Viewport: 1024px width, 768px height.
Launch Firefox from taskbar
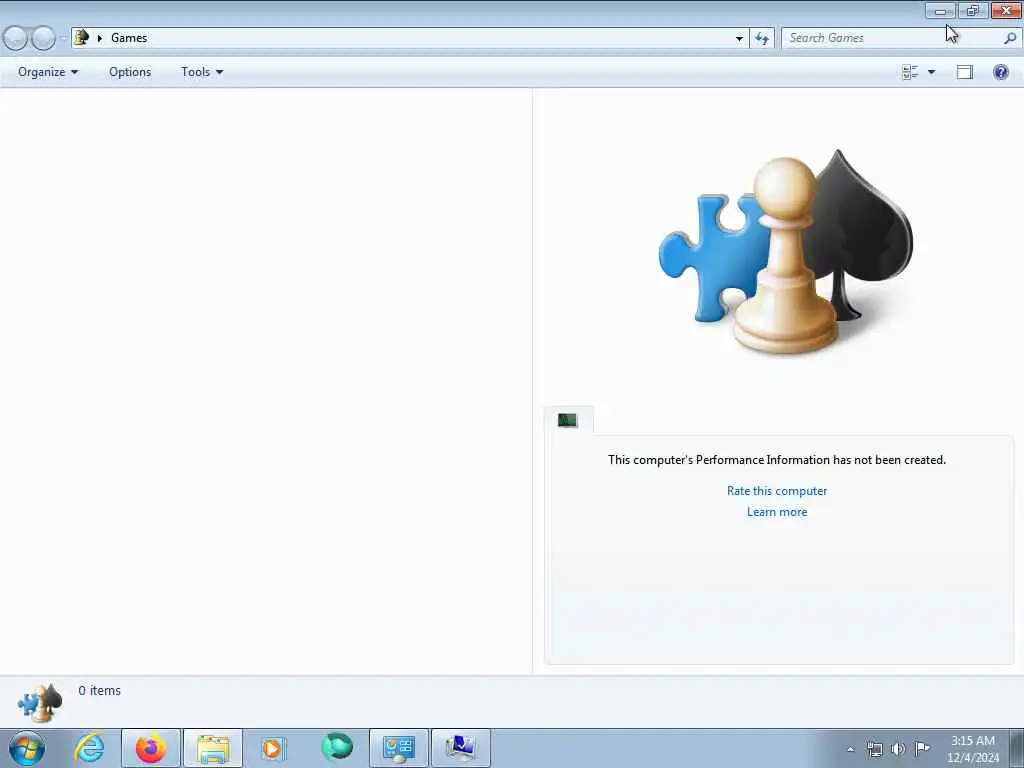151,748
